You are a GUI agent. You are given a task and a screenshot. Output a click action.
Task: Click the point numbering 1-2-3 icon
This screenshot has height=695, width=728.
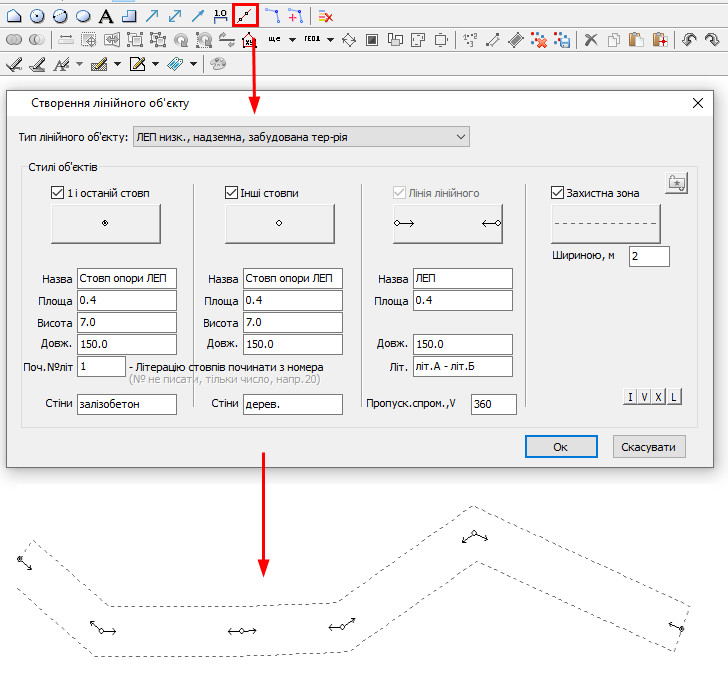[x=470, y=40]
